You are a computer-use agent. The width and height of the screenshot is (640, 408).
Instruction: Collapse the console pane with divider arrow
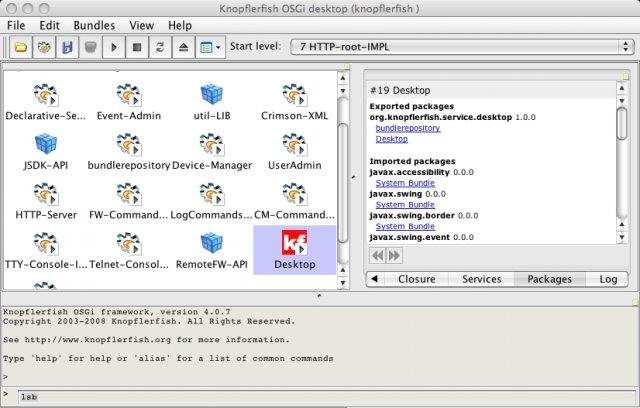pyautogui.click(x=319, y=295)
